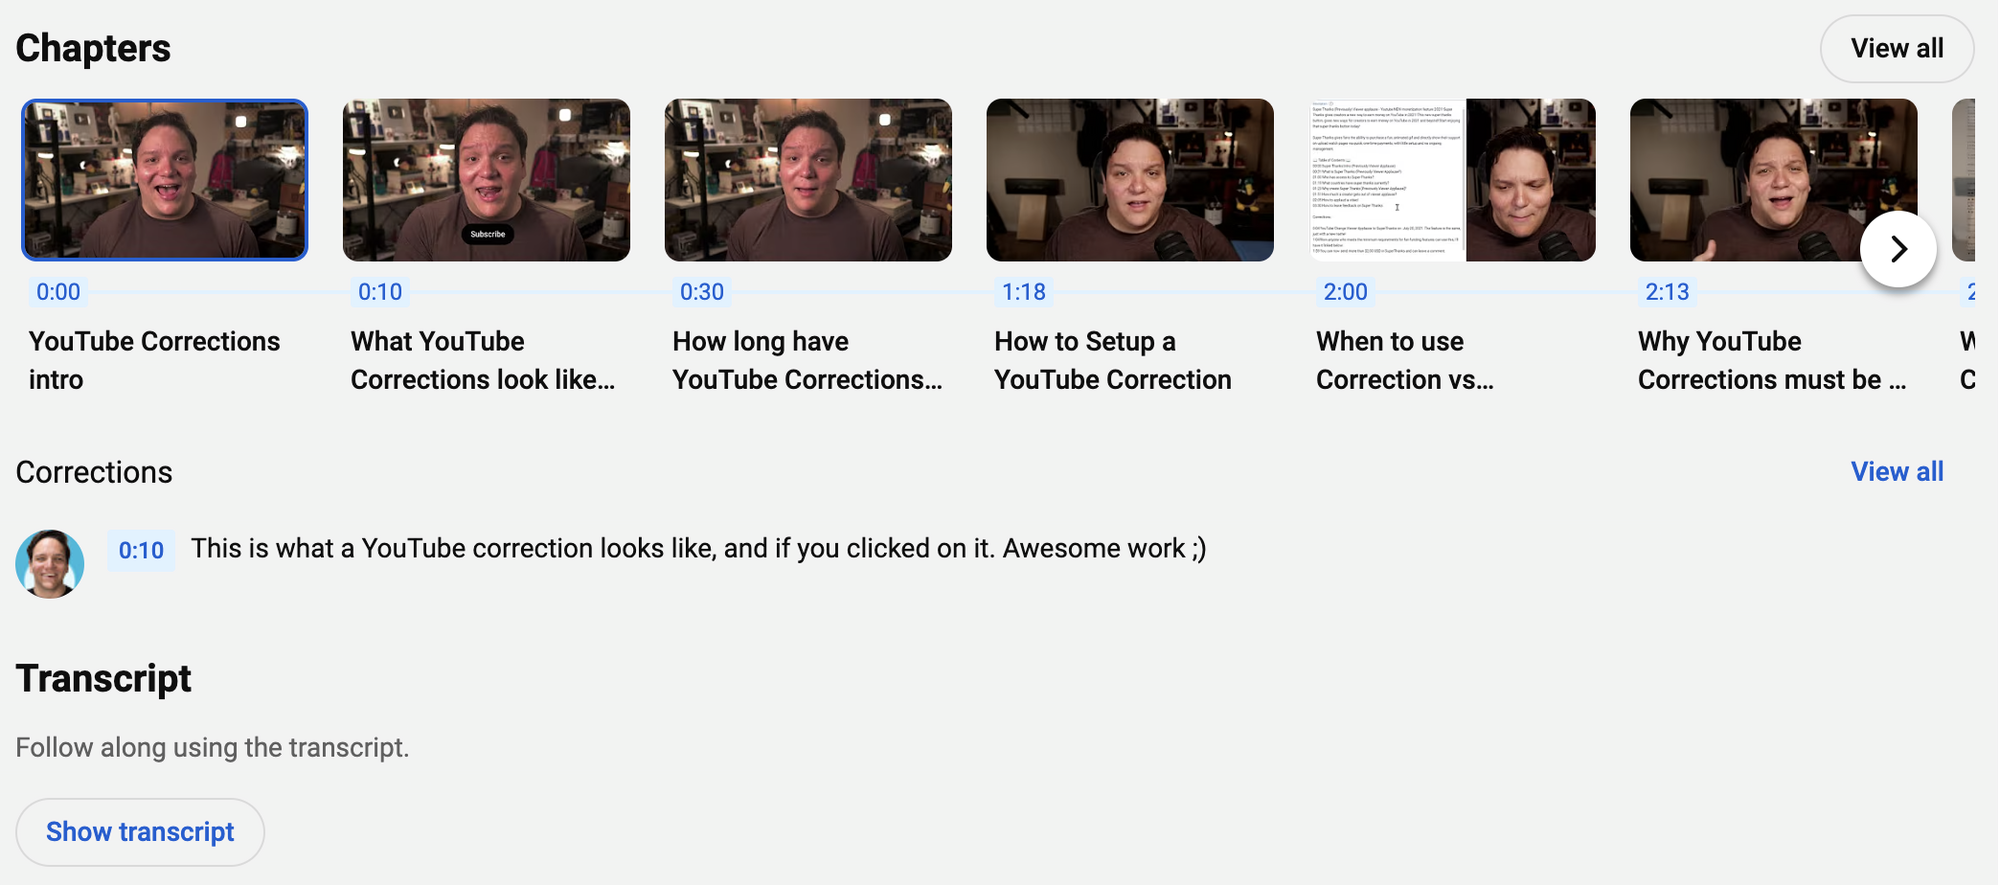Click the 1:18 chapter timestamp
Viewport: 2000px width, 885px height.
[1024, 292]
